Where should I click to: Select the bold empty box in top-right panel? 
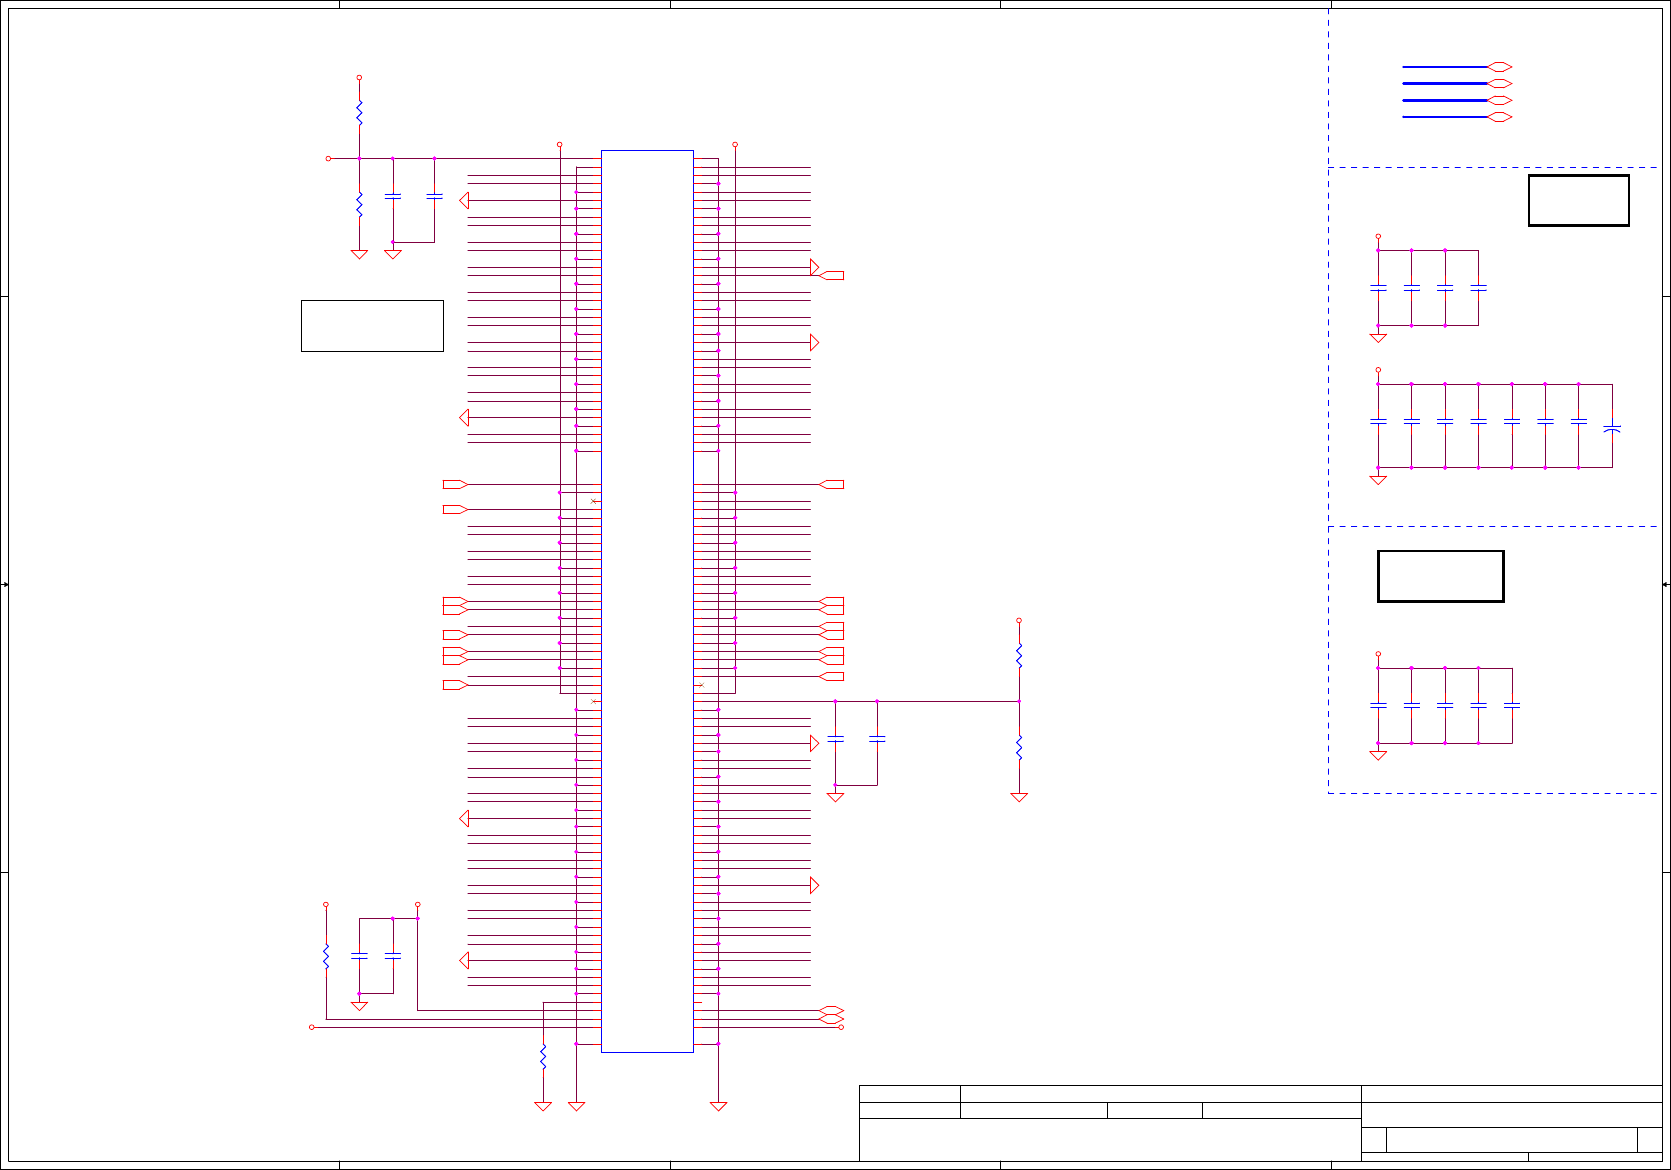[x=1579, y=200]
